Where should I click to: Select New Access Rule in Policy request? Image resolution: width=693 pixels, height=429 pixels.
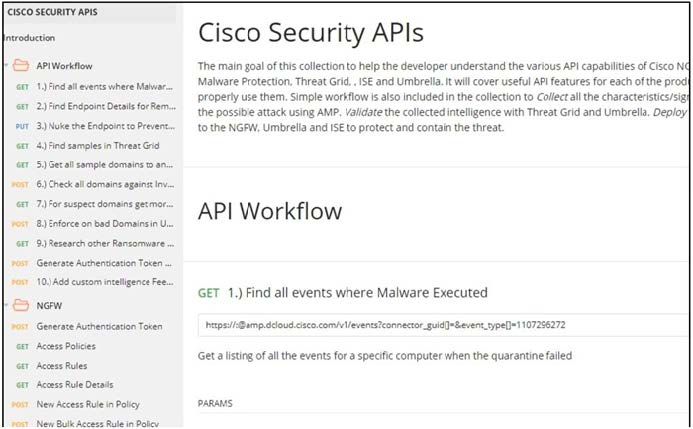click(x=88, y=404)
